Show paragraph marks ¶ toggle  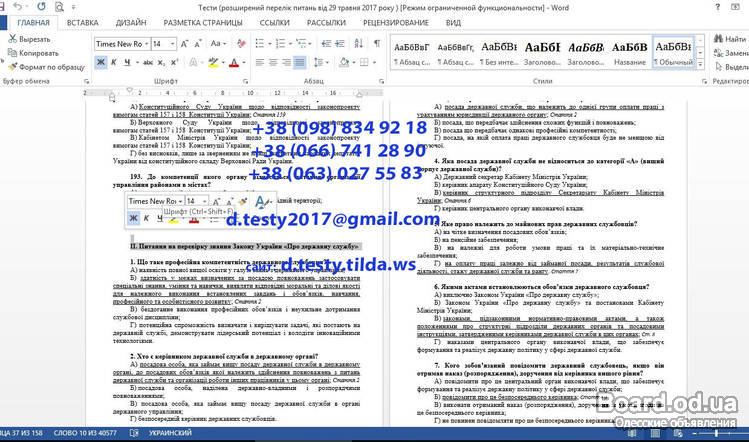(x=377, y=43)
